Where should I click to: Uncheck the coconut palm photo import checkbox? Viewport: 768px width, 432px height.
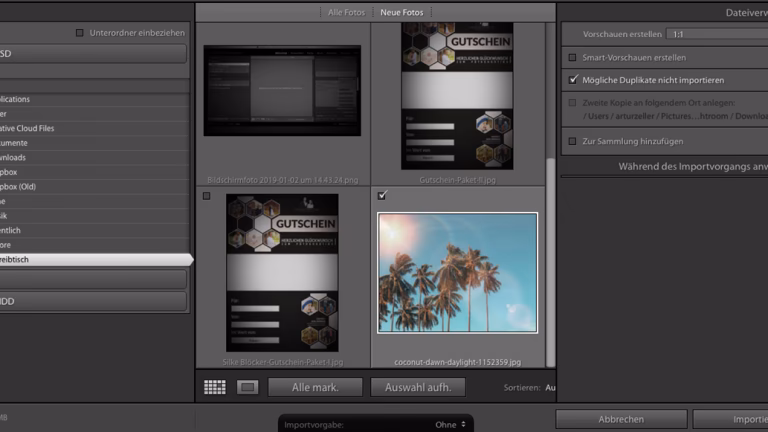click(383, 196)
